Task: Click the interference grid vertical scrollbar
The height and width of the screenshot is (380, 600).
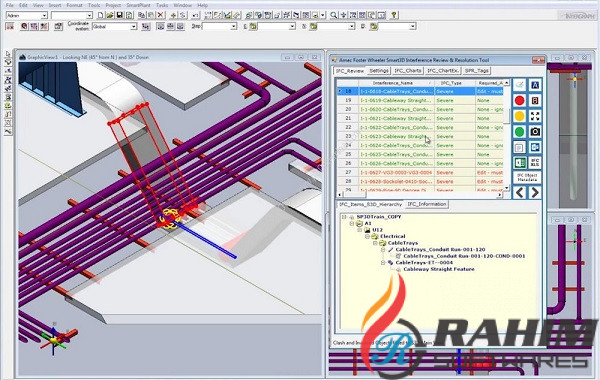Action: click(507, 135)
